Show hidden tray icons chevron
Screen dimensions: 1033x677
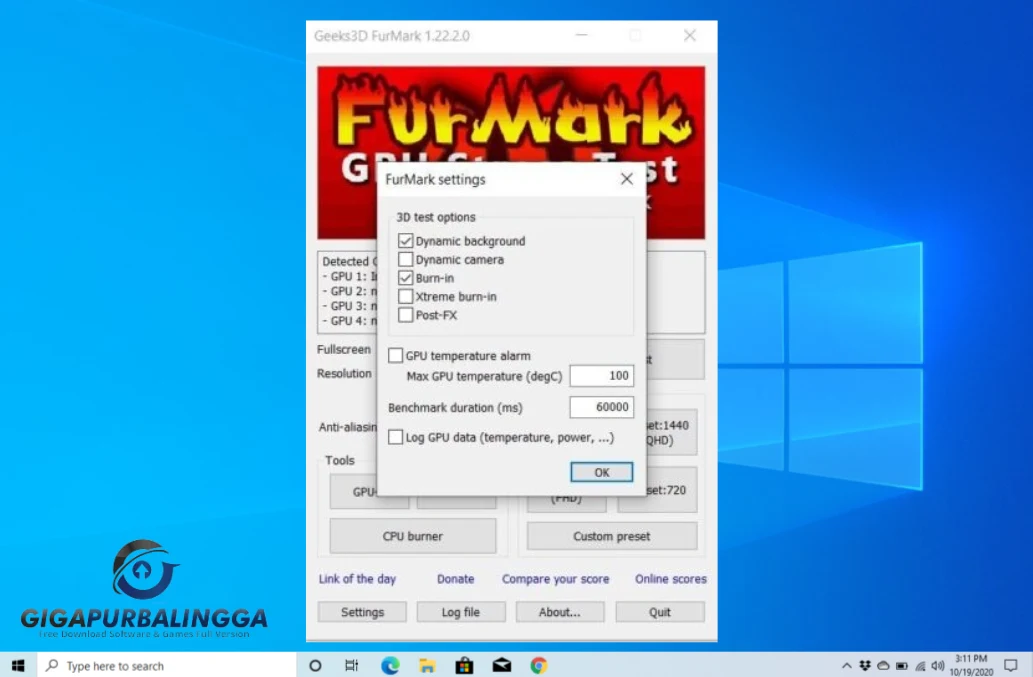point(847,665)
